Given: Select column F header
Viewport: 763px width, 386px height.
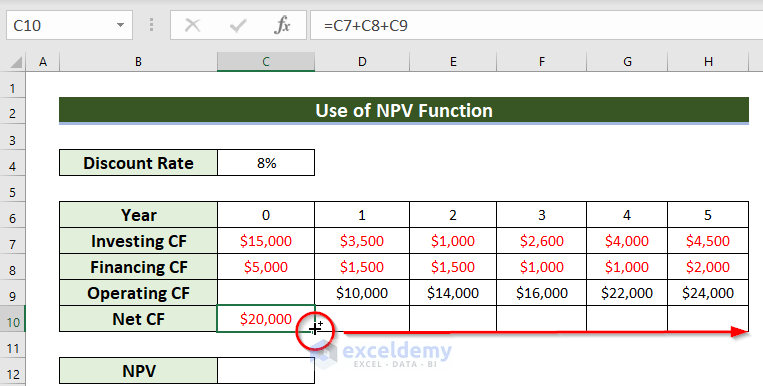Looking at the screenshot, I should coord(542,62).
